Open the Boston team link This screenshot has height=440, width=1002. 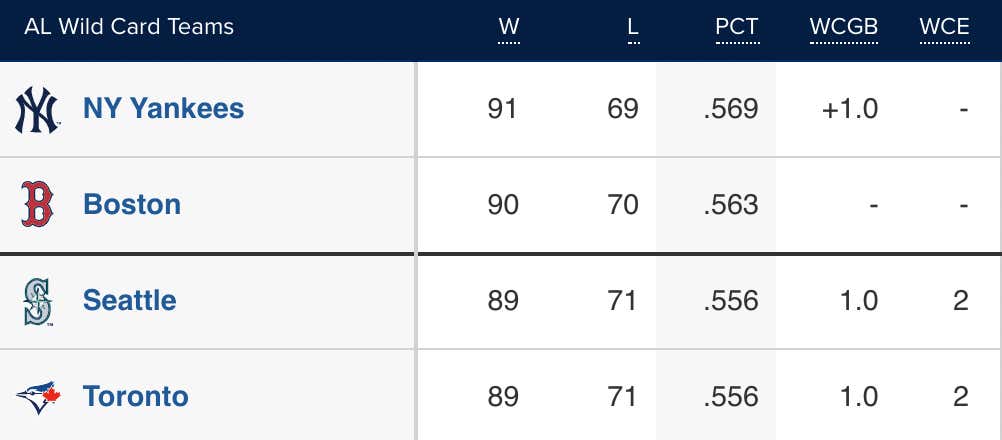click(x=132, y=204)
